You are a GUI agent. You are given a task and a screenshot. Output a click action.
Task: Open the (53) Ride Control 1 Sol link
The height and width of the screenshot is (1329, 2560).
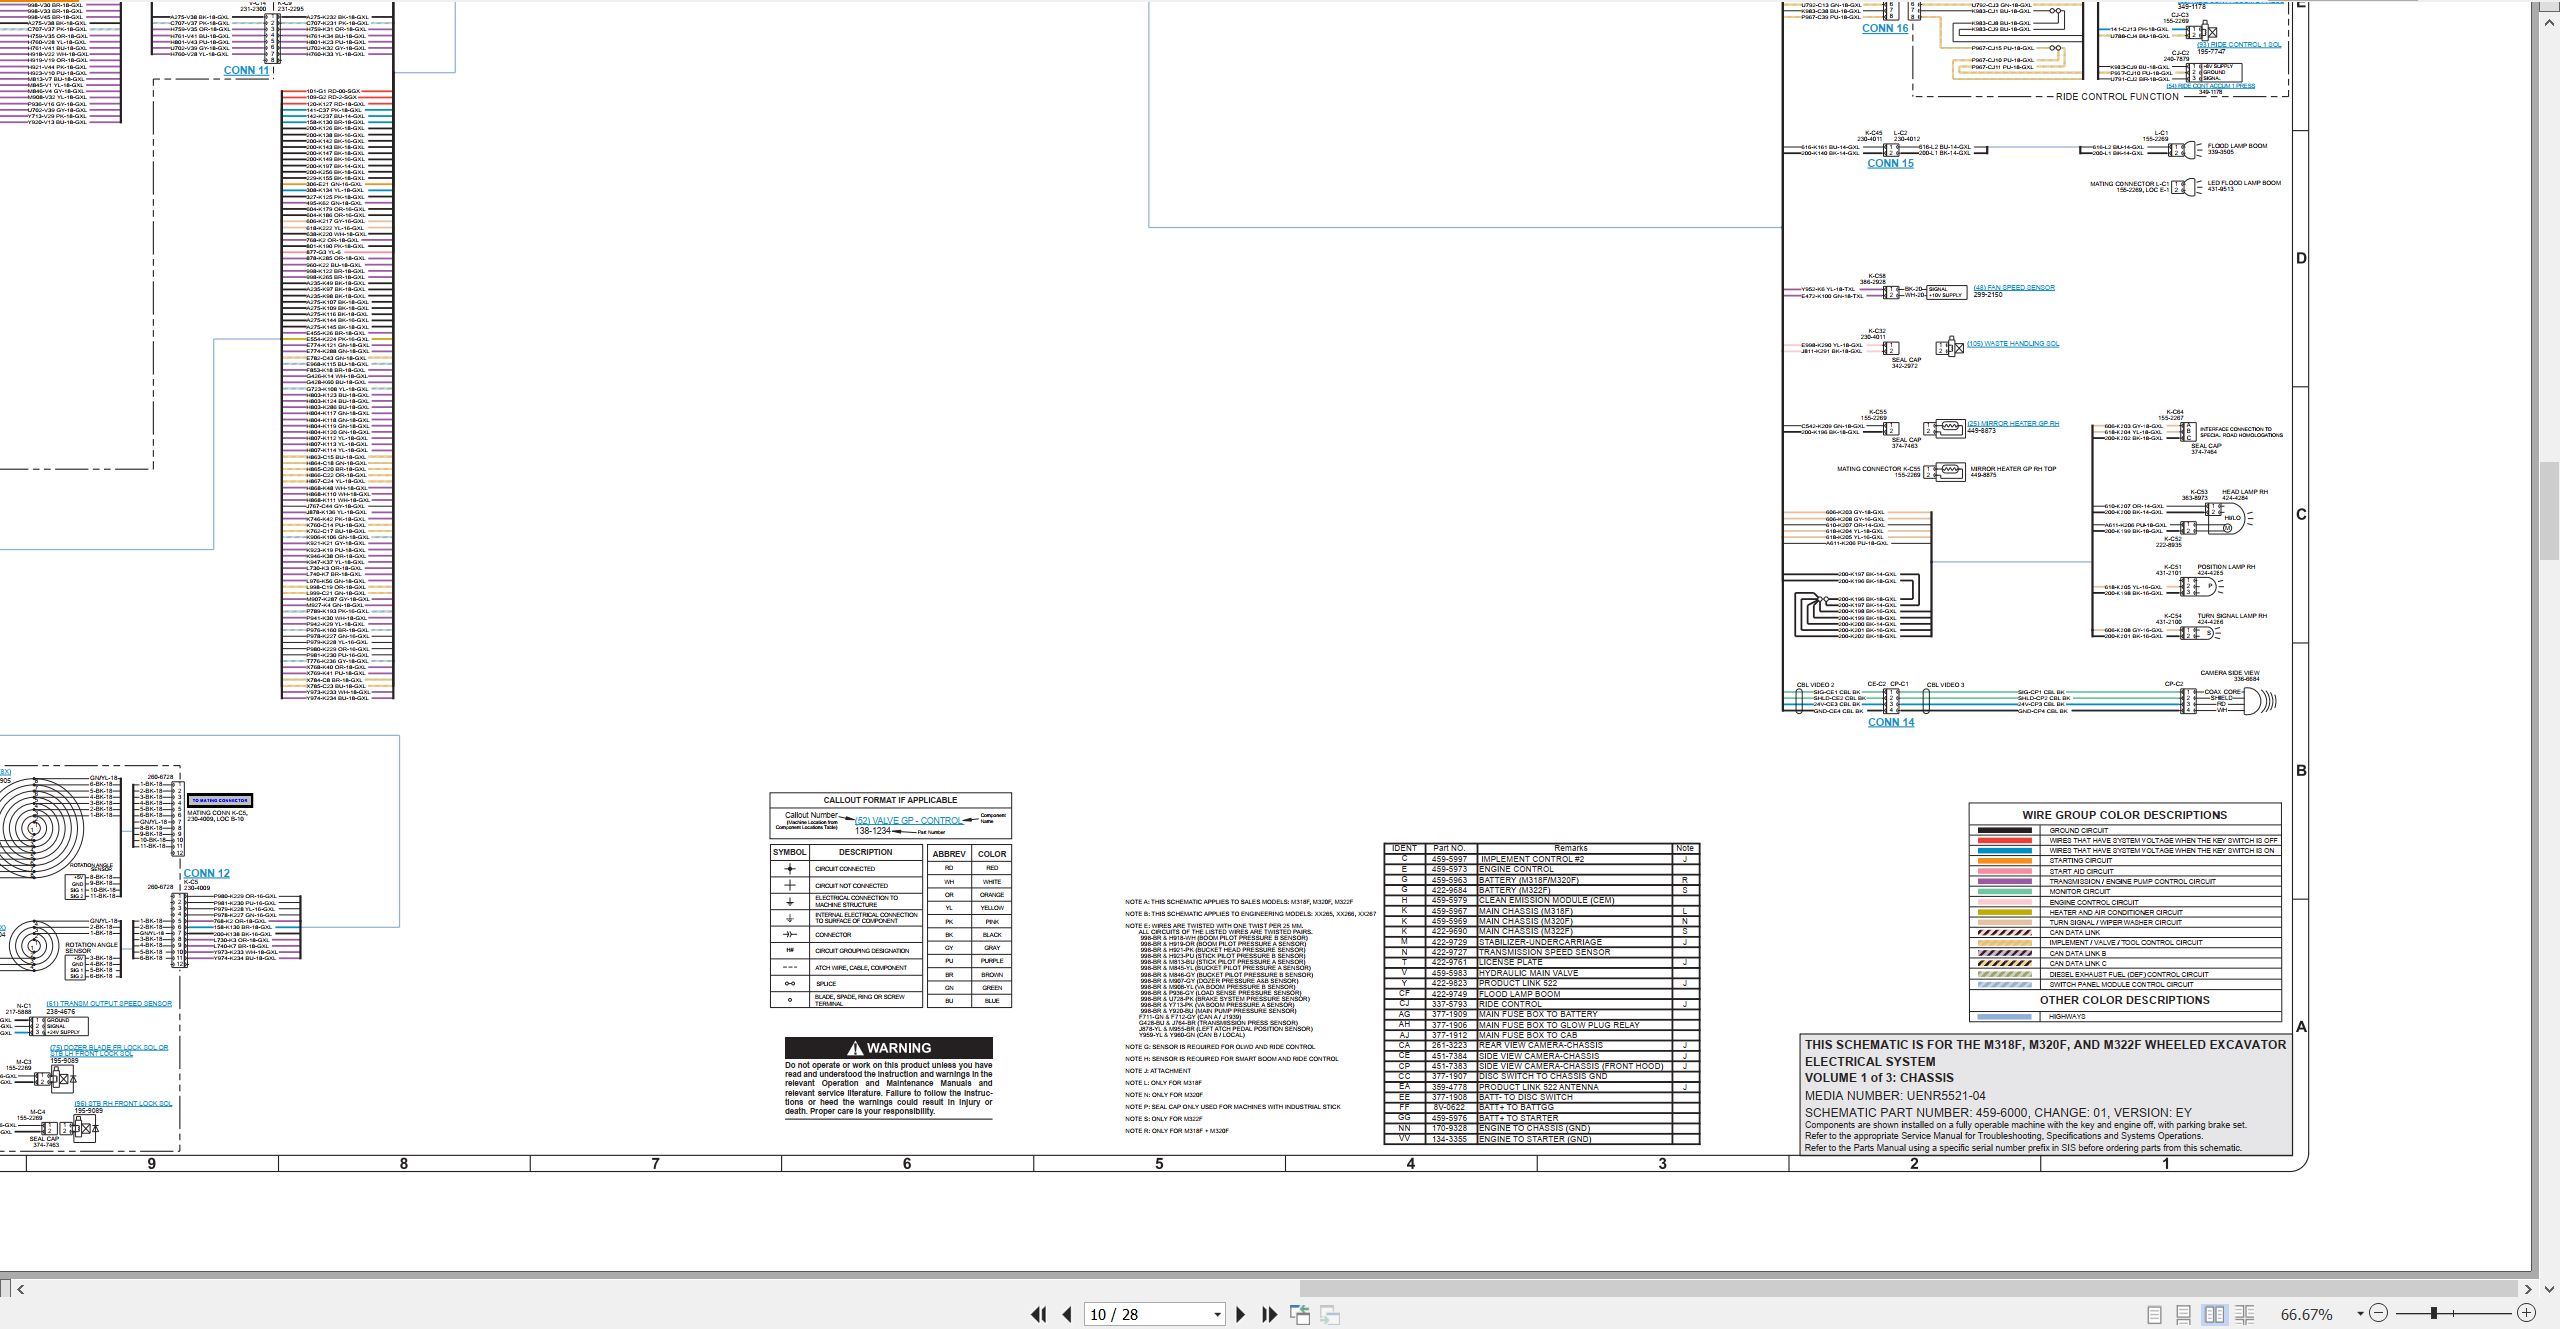coord(2238,44)
